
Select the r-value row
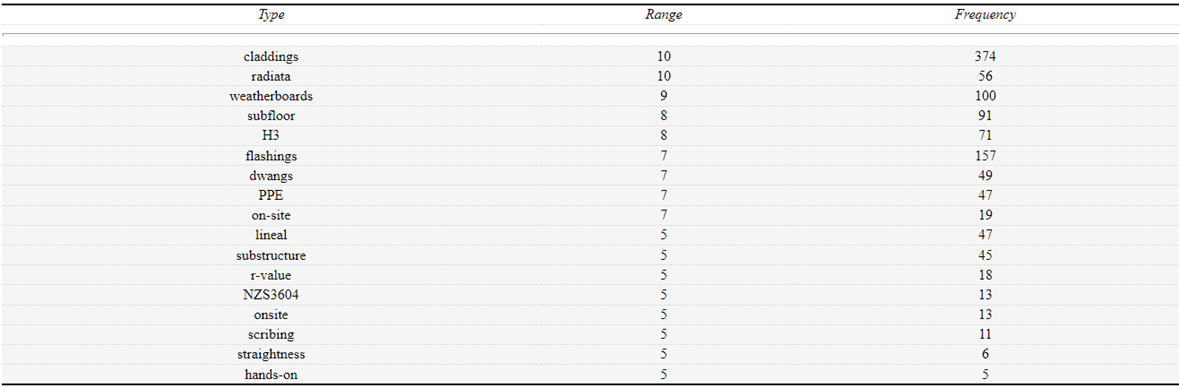pyautogui.click(x=590, y=275)
